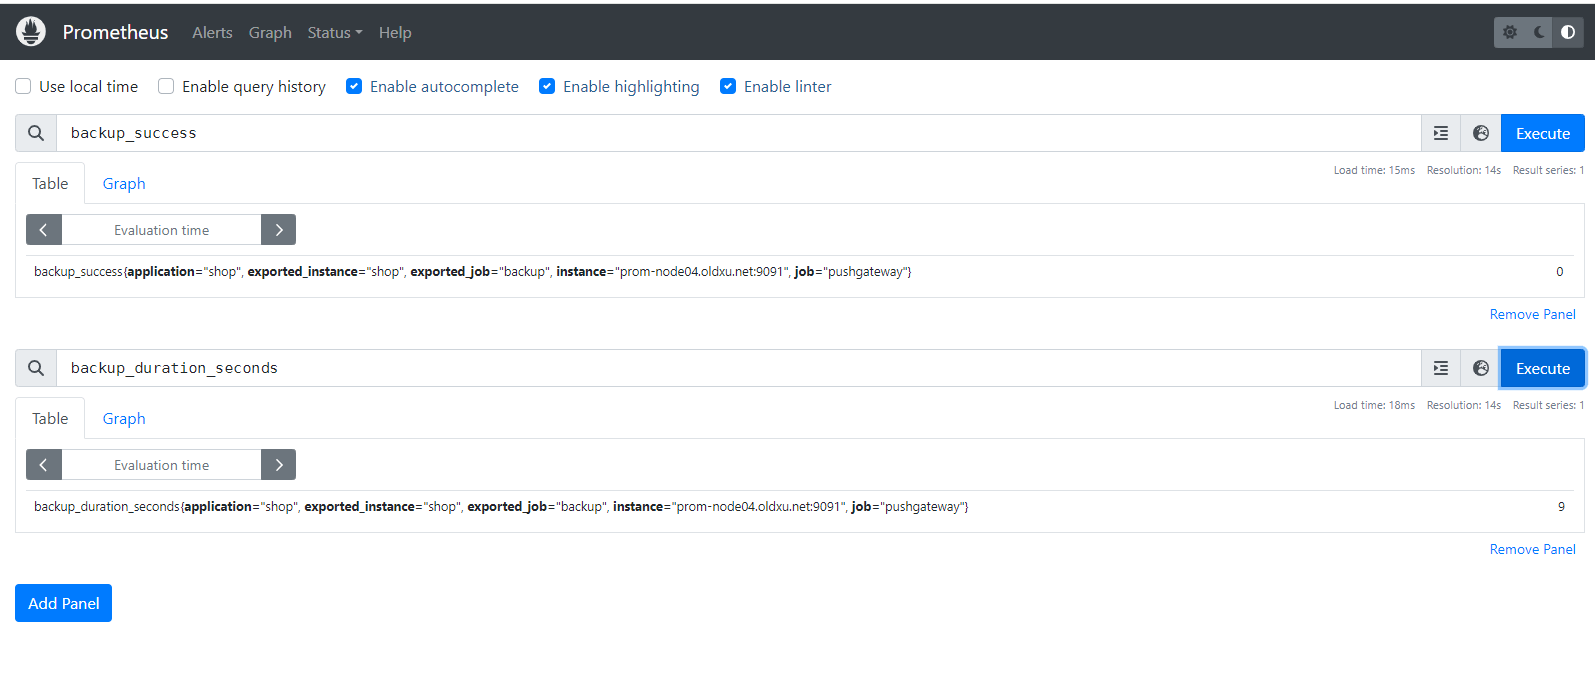Click the Prometheus flame logo
Viewport: 1595px width, 693px height.
point(31,32)
